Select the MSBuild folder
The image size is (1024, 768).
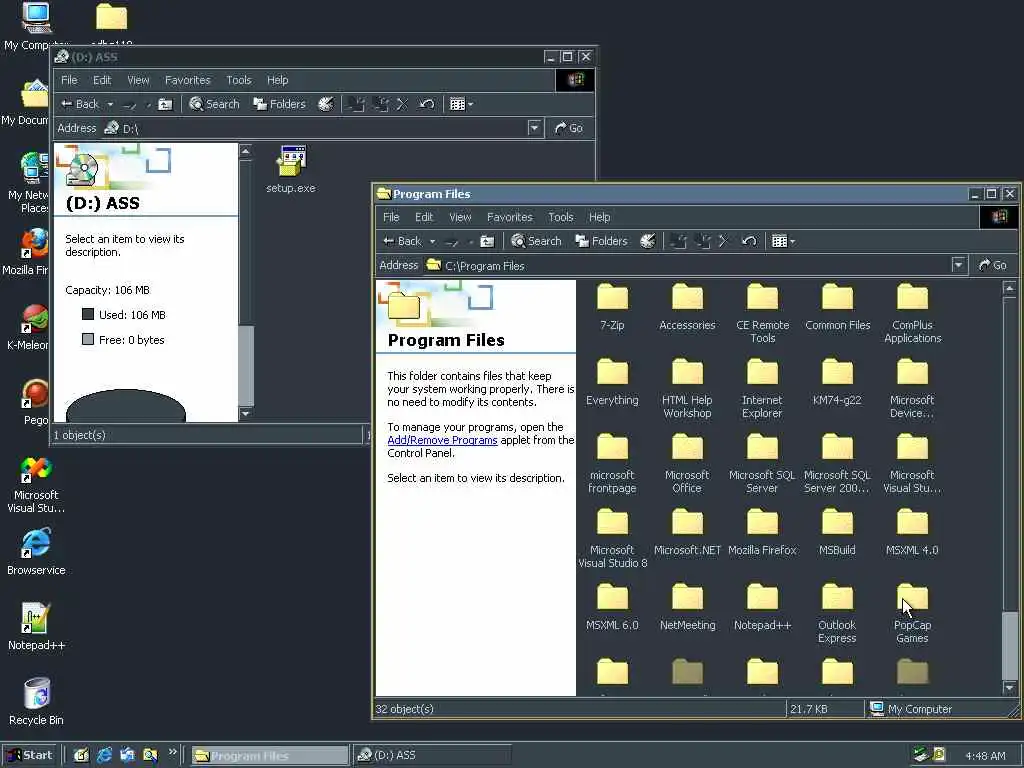(837, 533)
